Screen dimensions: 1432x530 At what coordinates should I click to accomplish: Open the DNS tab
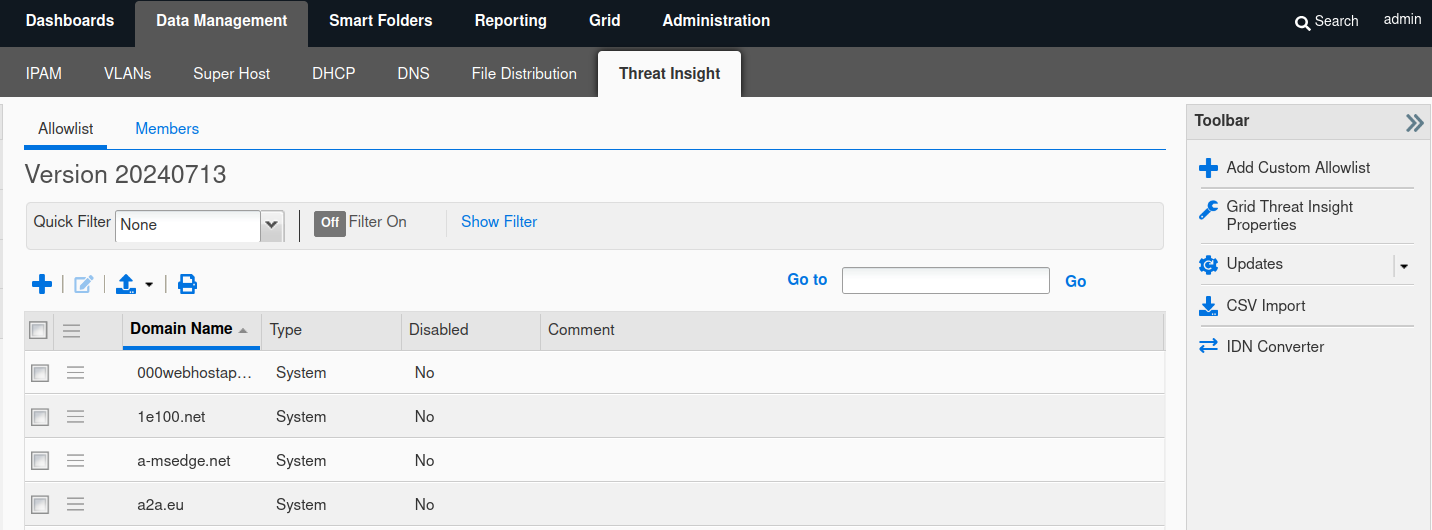[413, 74]
